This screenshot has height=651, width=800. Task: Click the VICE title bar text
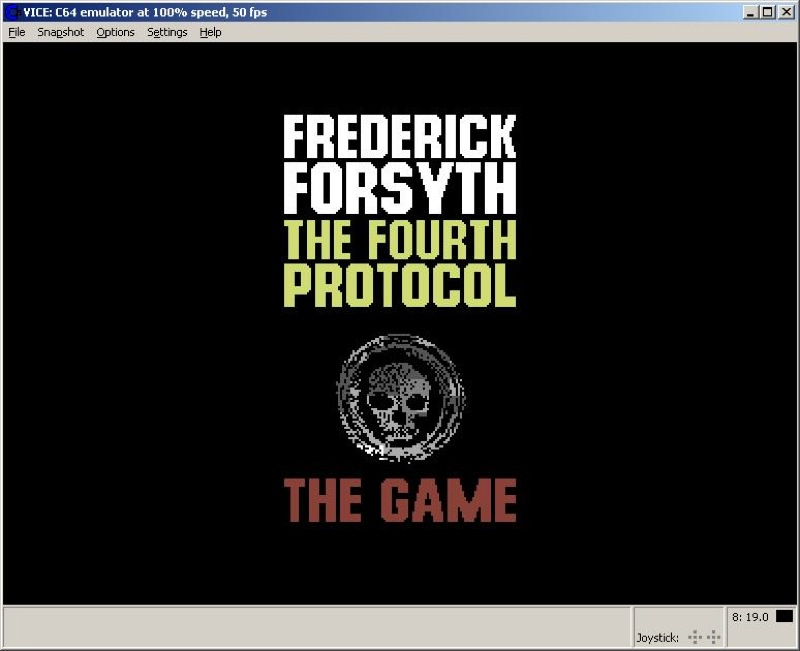click(145, 12)
